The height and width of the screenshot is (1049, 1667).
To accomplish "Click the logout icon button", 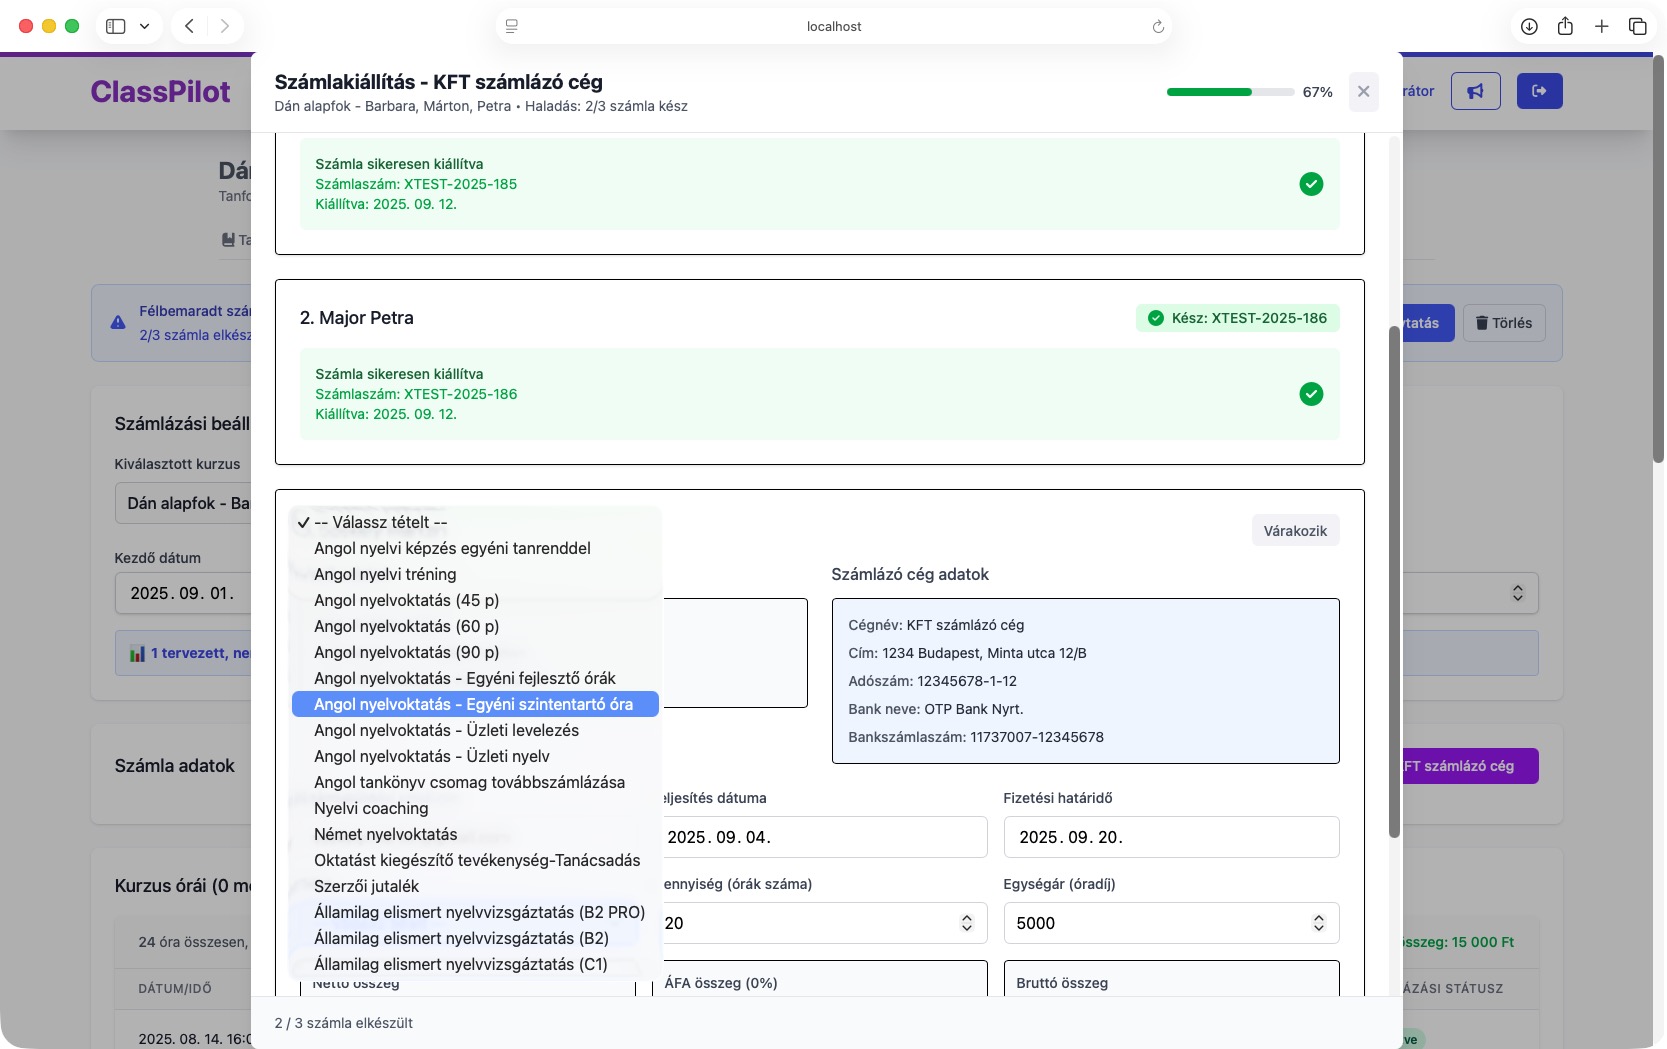I will 1539,92.
